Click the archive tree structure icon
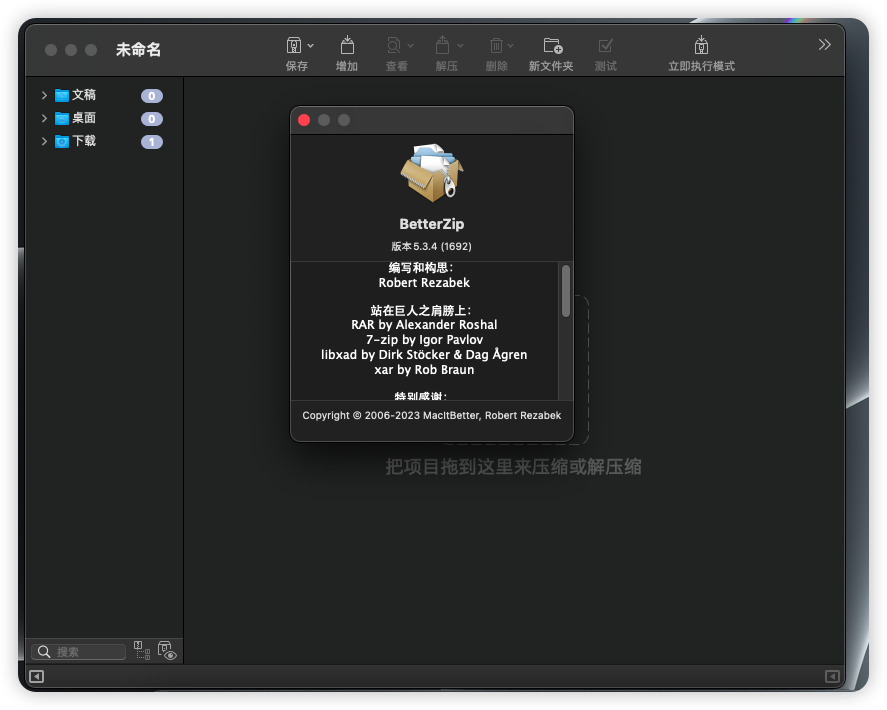 (142, 651)
